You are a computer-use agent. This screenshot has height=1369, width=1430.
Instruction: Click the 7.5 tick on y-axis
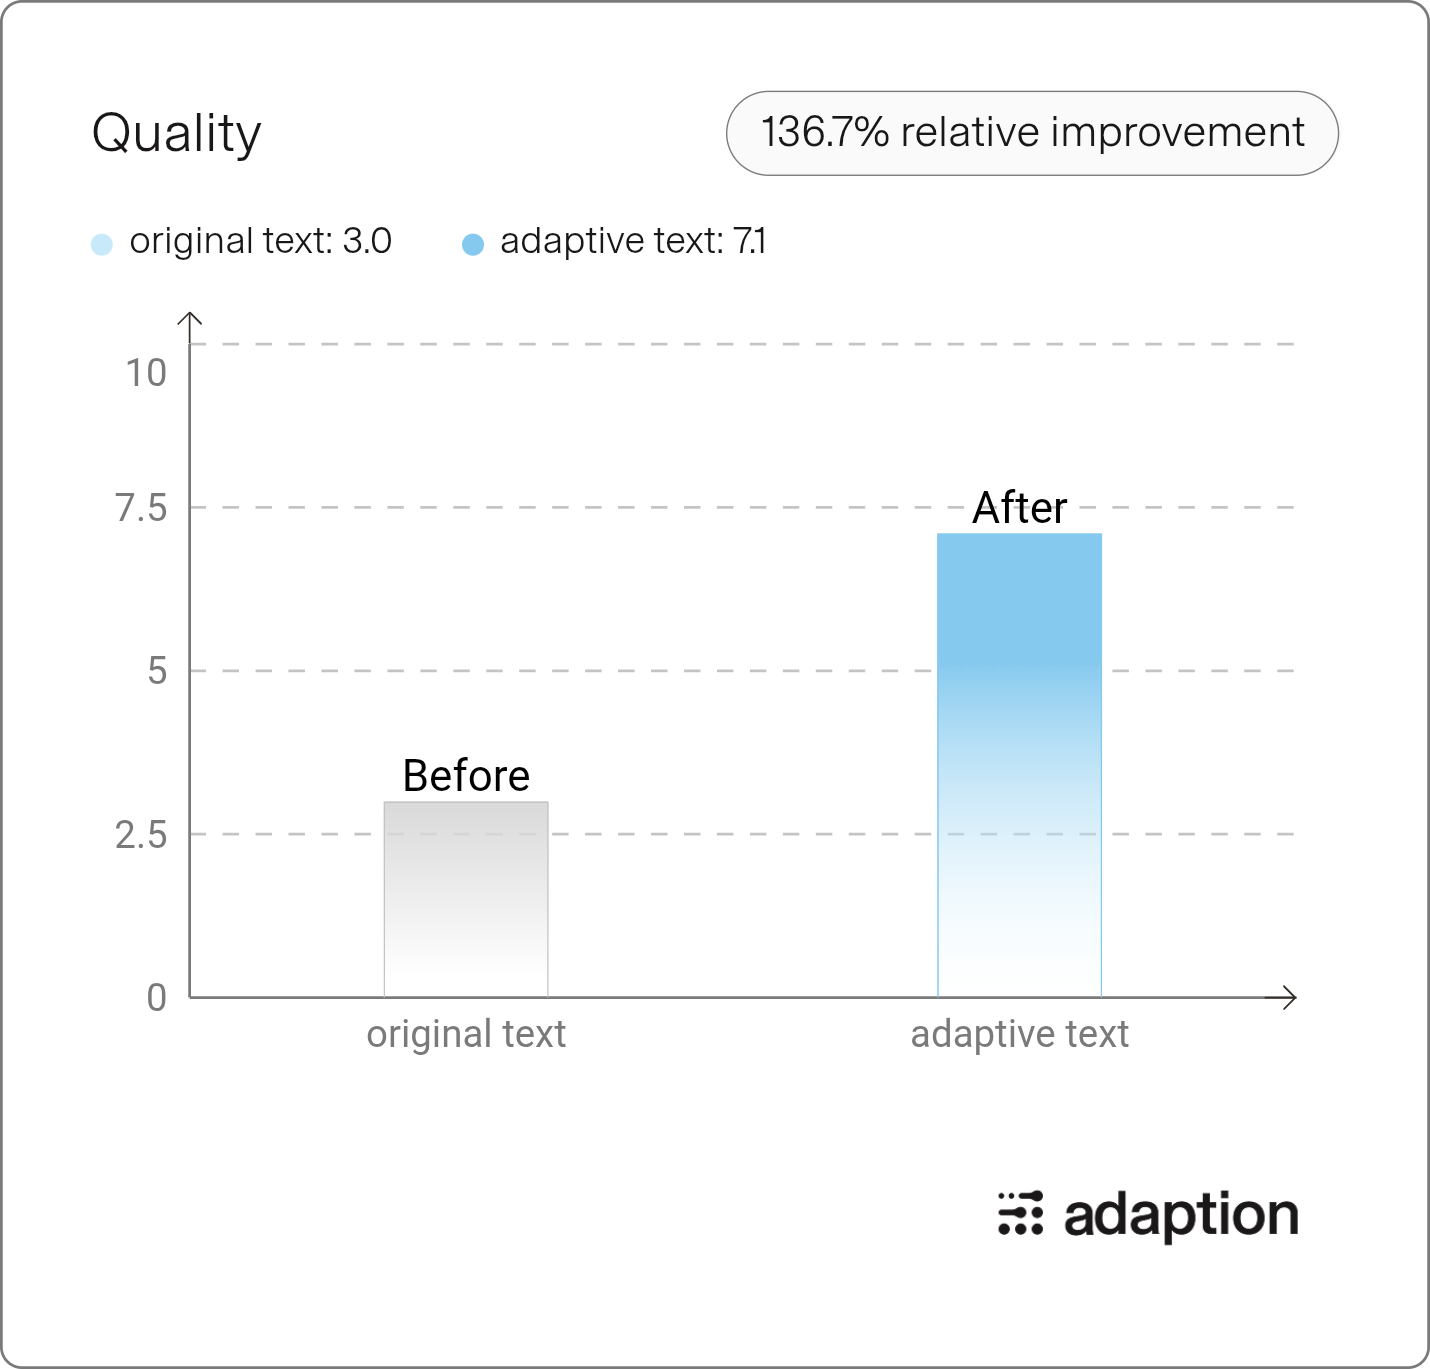[x=141, y=508]
